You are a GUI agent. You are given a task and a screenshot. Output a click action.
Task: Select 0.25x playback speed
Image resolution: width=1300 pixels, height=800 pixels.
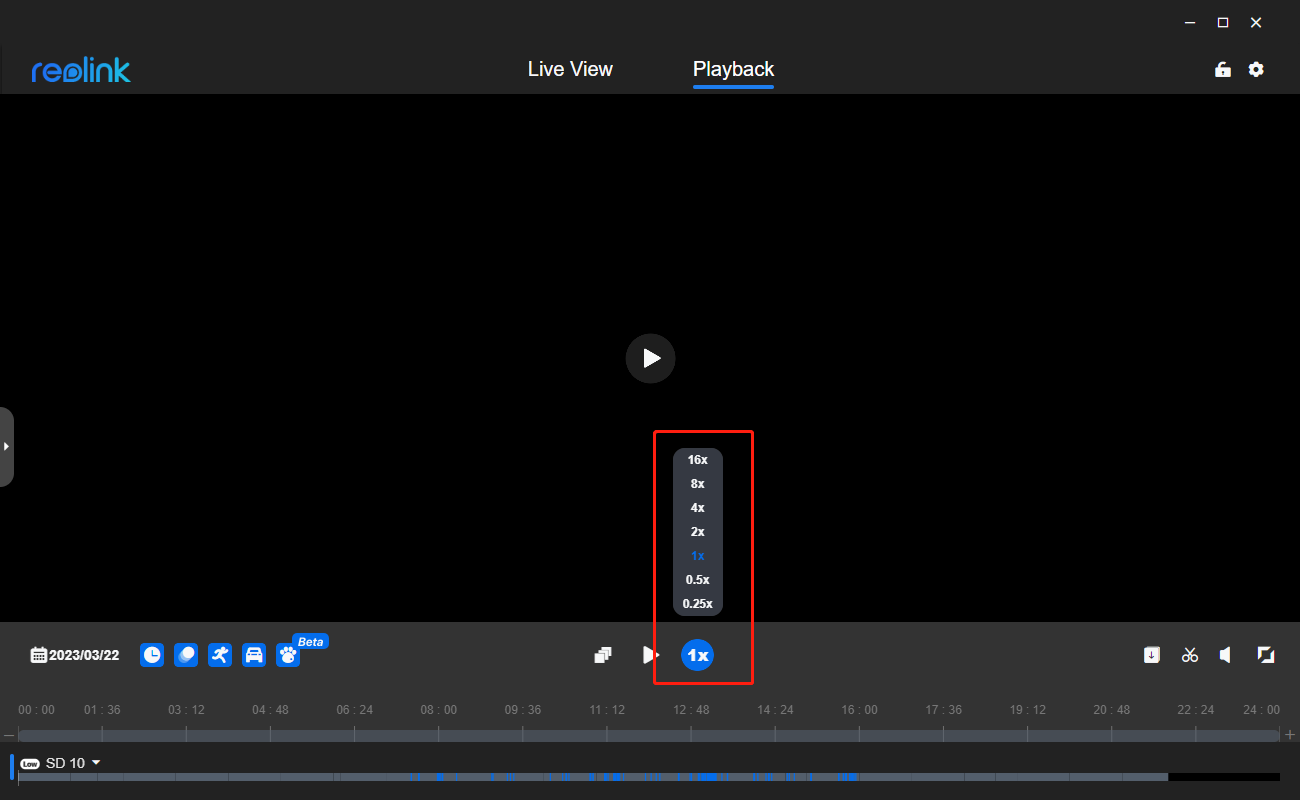tap(698, 604)
